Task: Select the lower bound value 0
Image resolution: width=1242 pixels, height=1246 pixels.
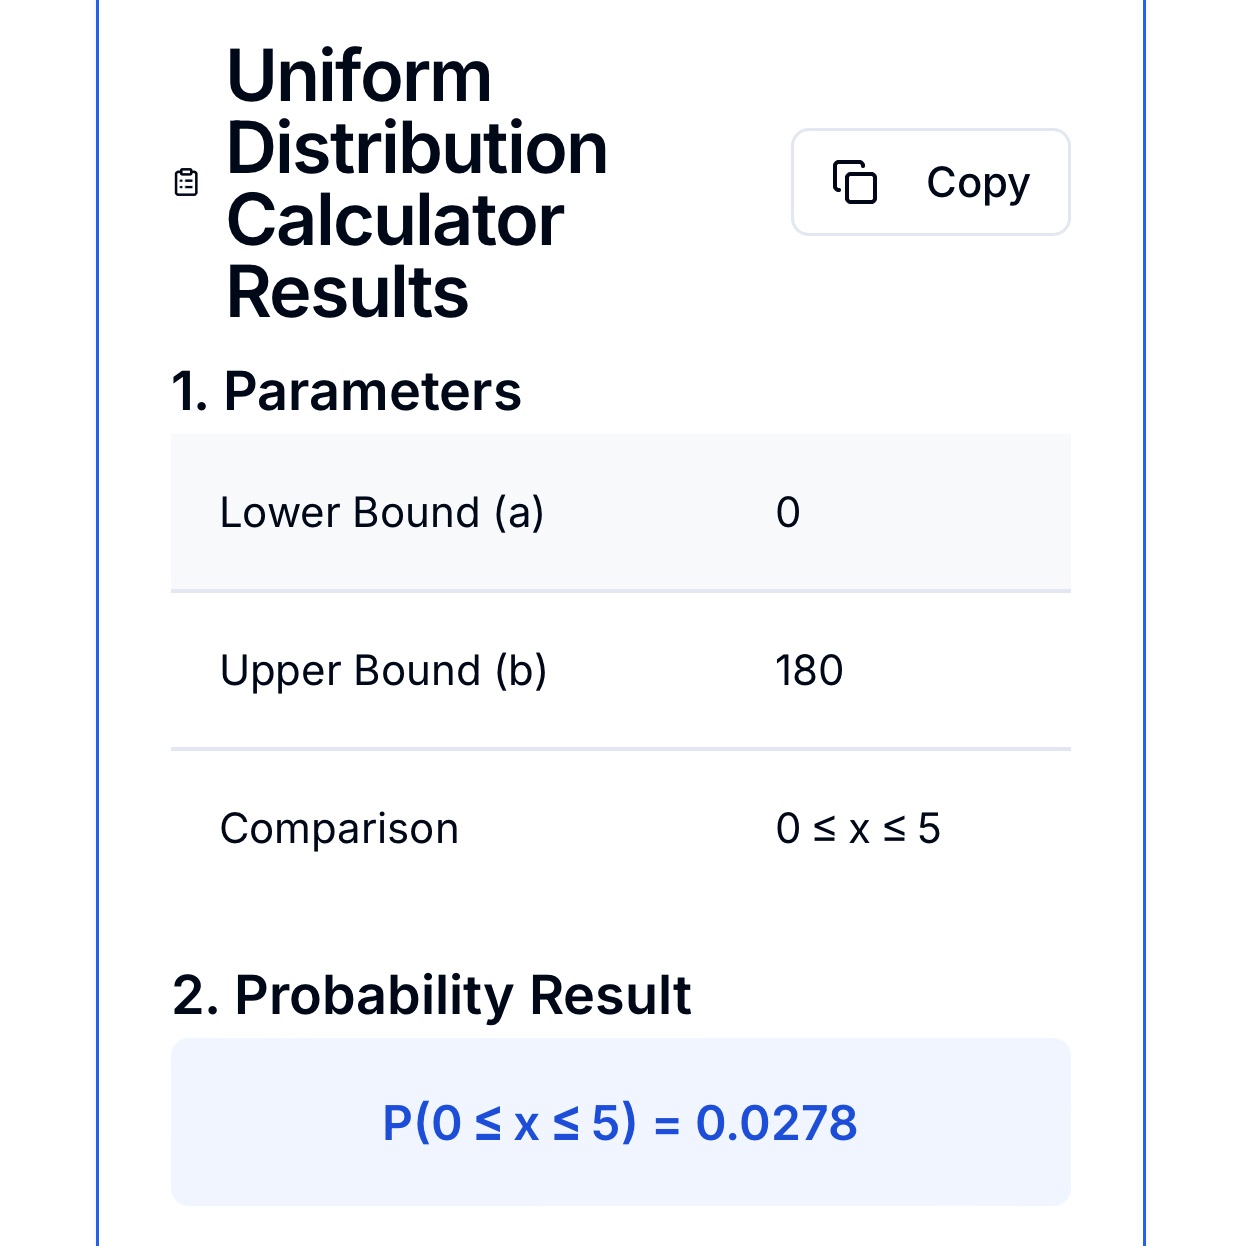Action: point(788,513)
